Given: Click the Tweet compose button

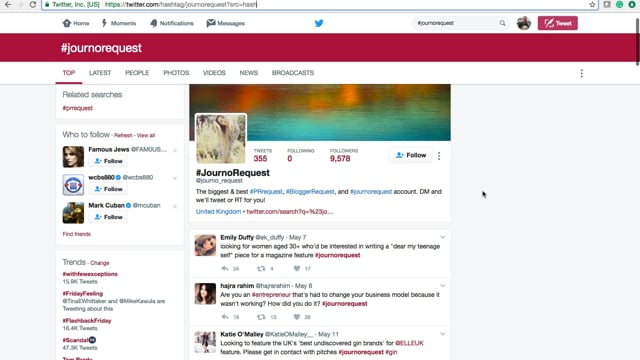Looking at the screenshot, I should click(558, 23).
